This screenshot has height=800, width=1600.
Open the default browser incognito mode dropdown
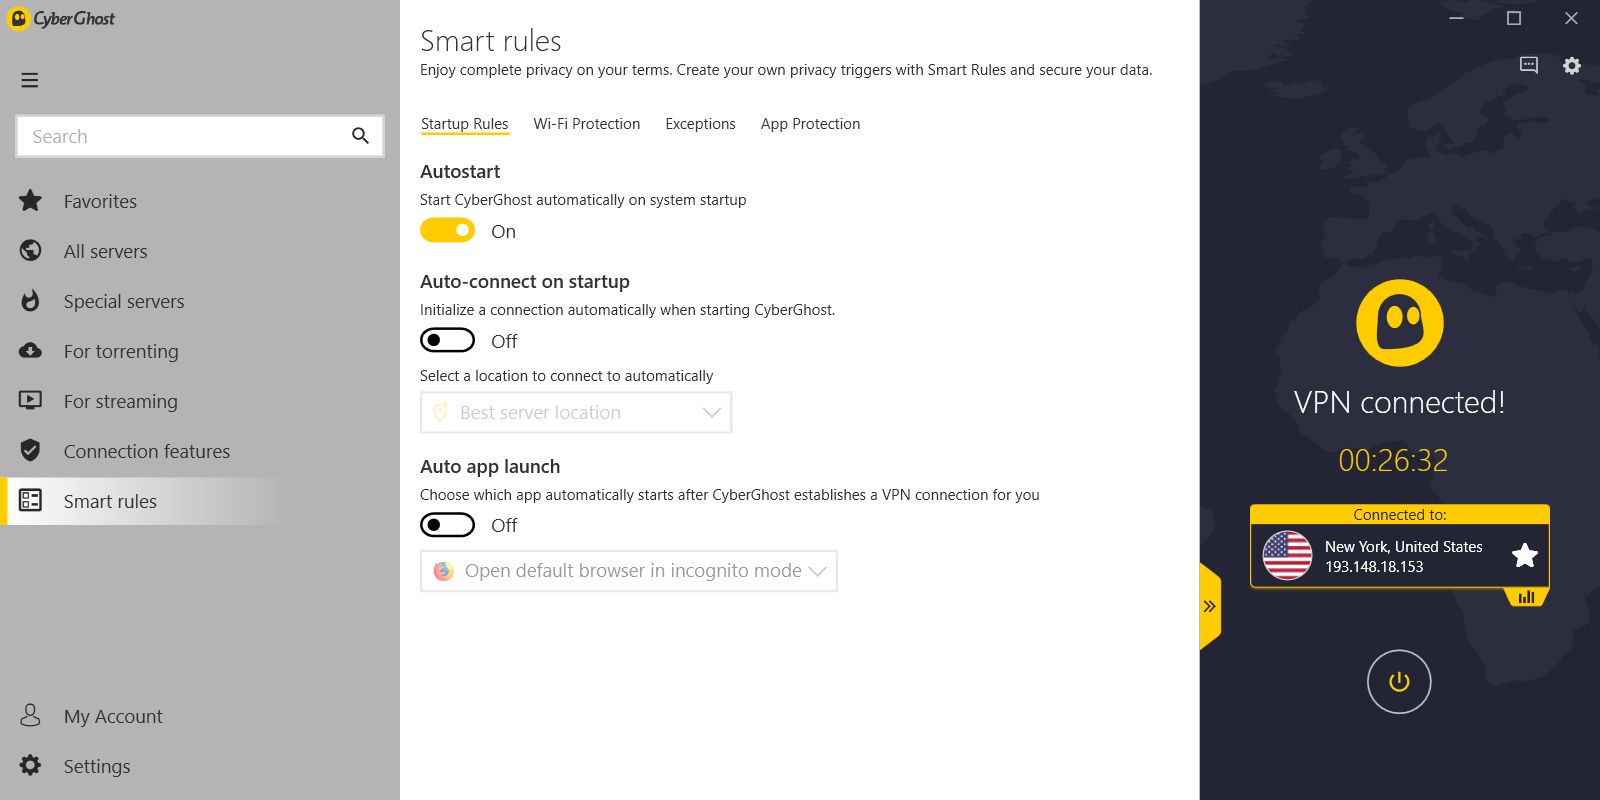(x=629, y=571)
